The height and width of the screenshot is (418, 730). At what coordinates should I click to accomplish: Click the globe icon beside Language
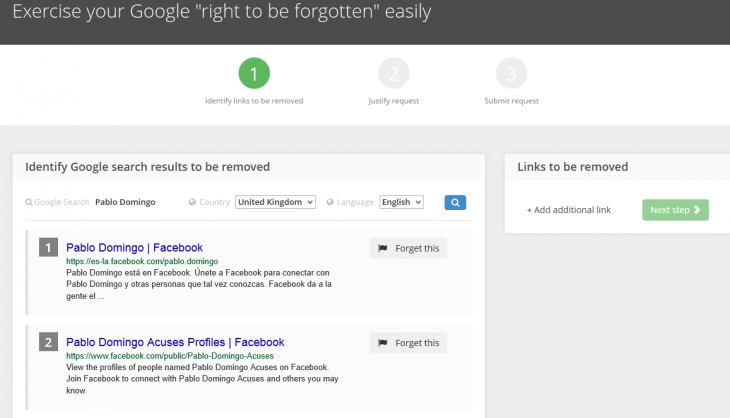click(330, 202)
